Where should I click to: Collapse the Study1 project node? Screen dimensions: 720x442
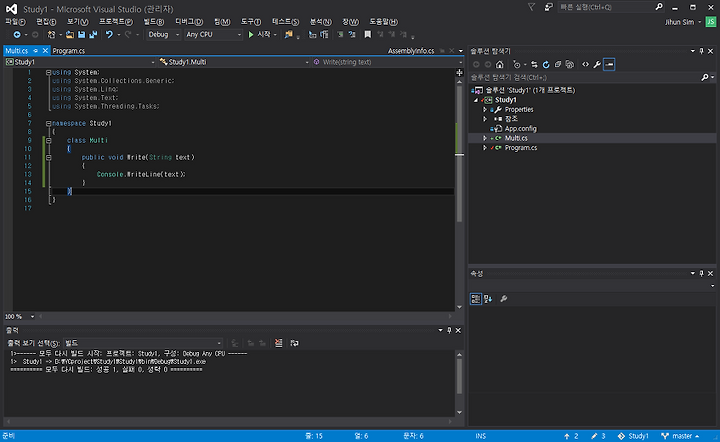pos(476,100)
